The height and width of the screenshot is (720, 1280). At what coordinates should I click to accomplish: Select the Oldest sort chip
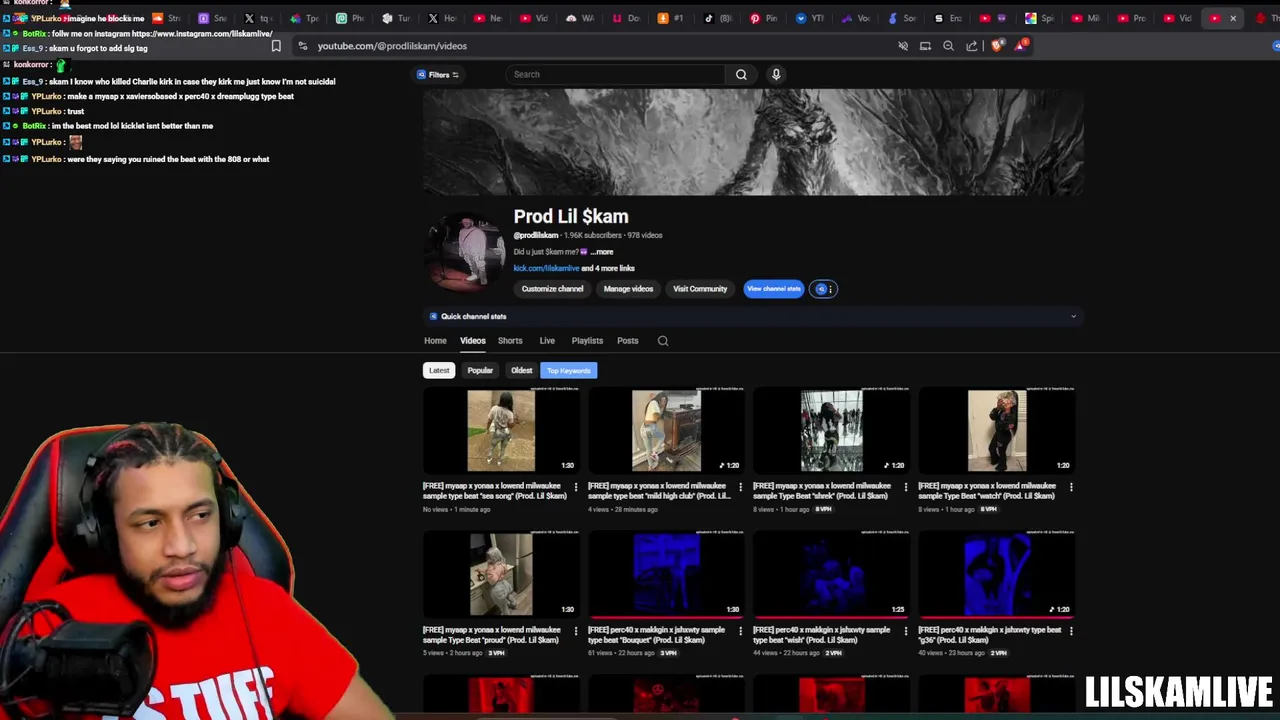click(x=521, y=370)
